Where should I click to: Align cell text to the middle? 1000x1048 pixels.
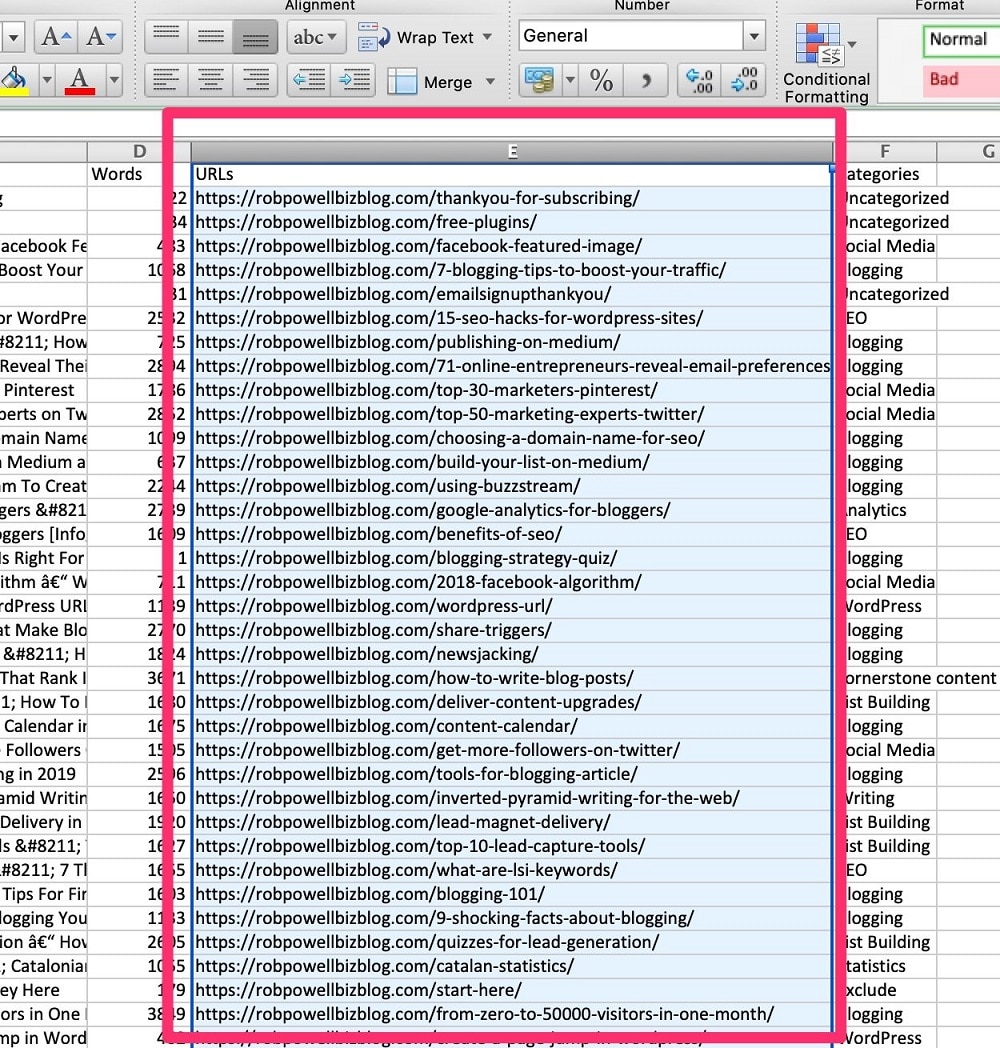(x=211, y=36)
